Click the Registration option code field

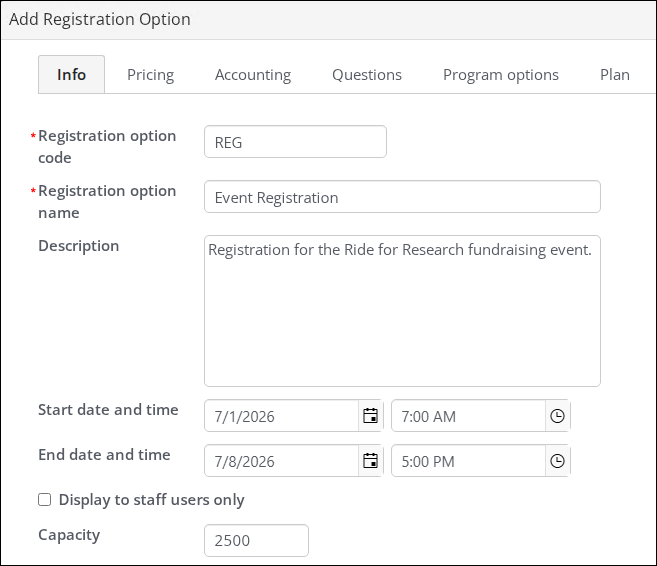295,142
